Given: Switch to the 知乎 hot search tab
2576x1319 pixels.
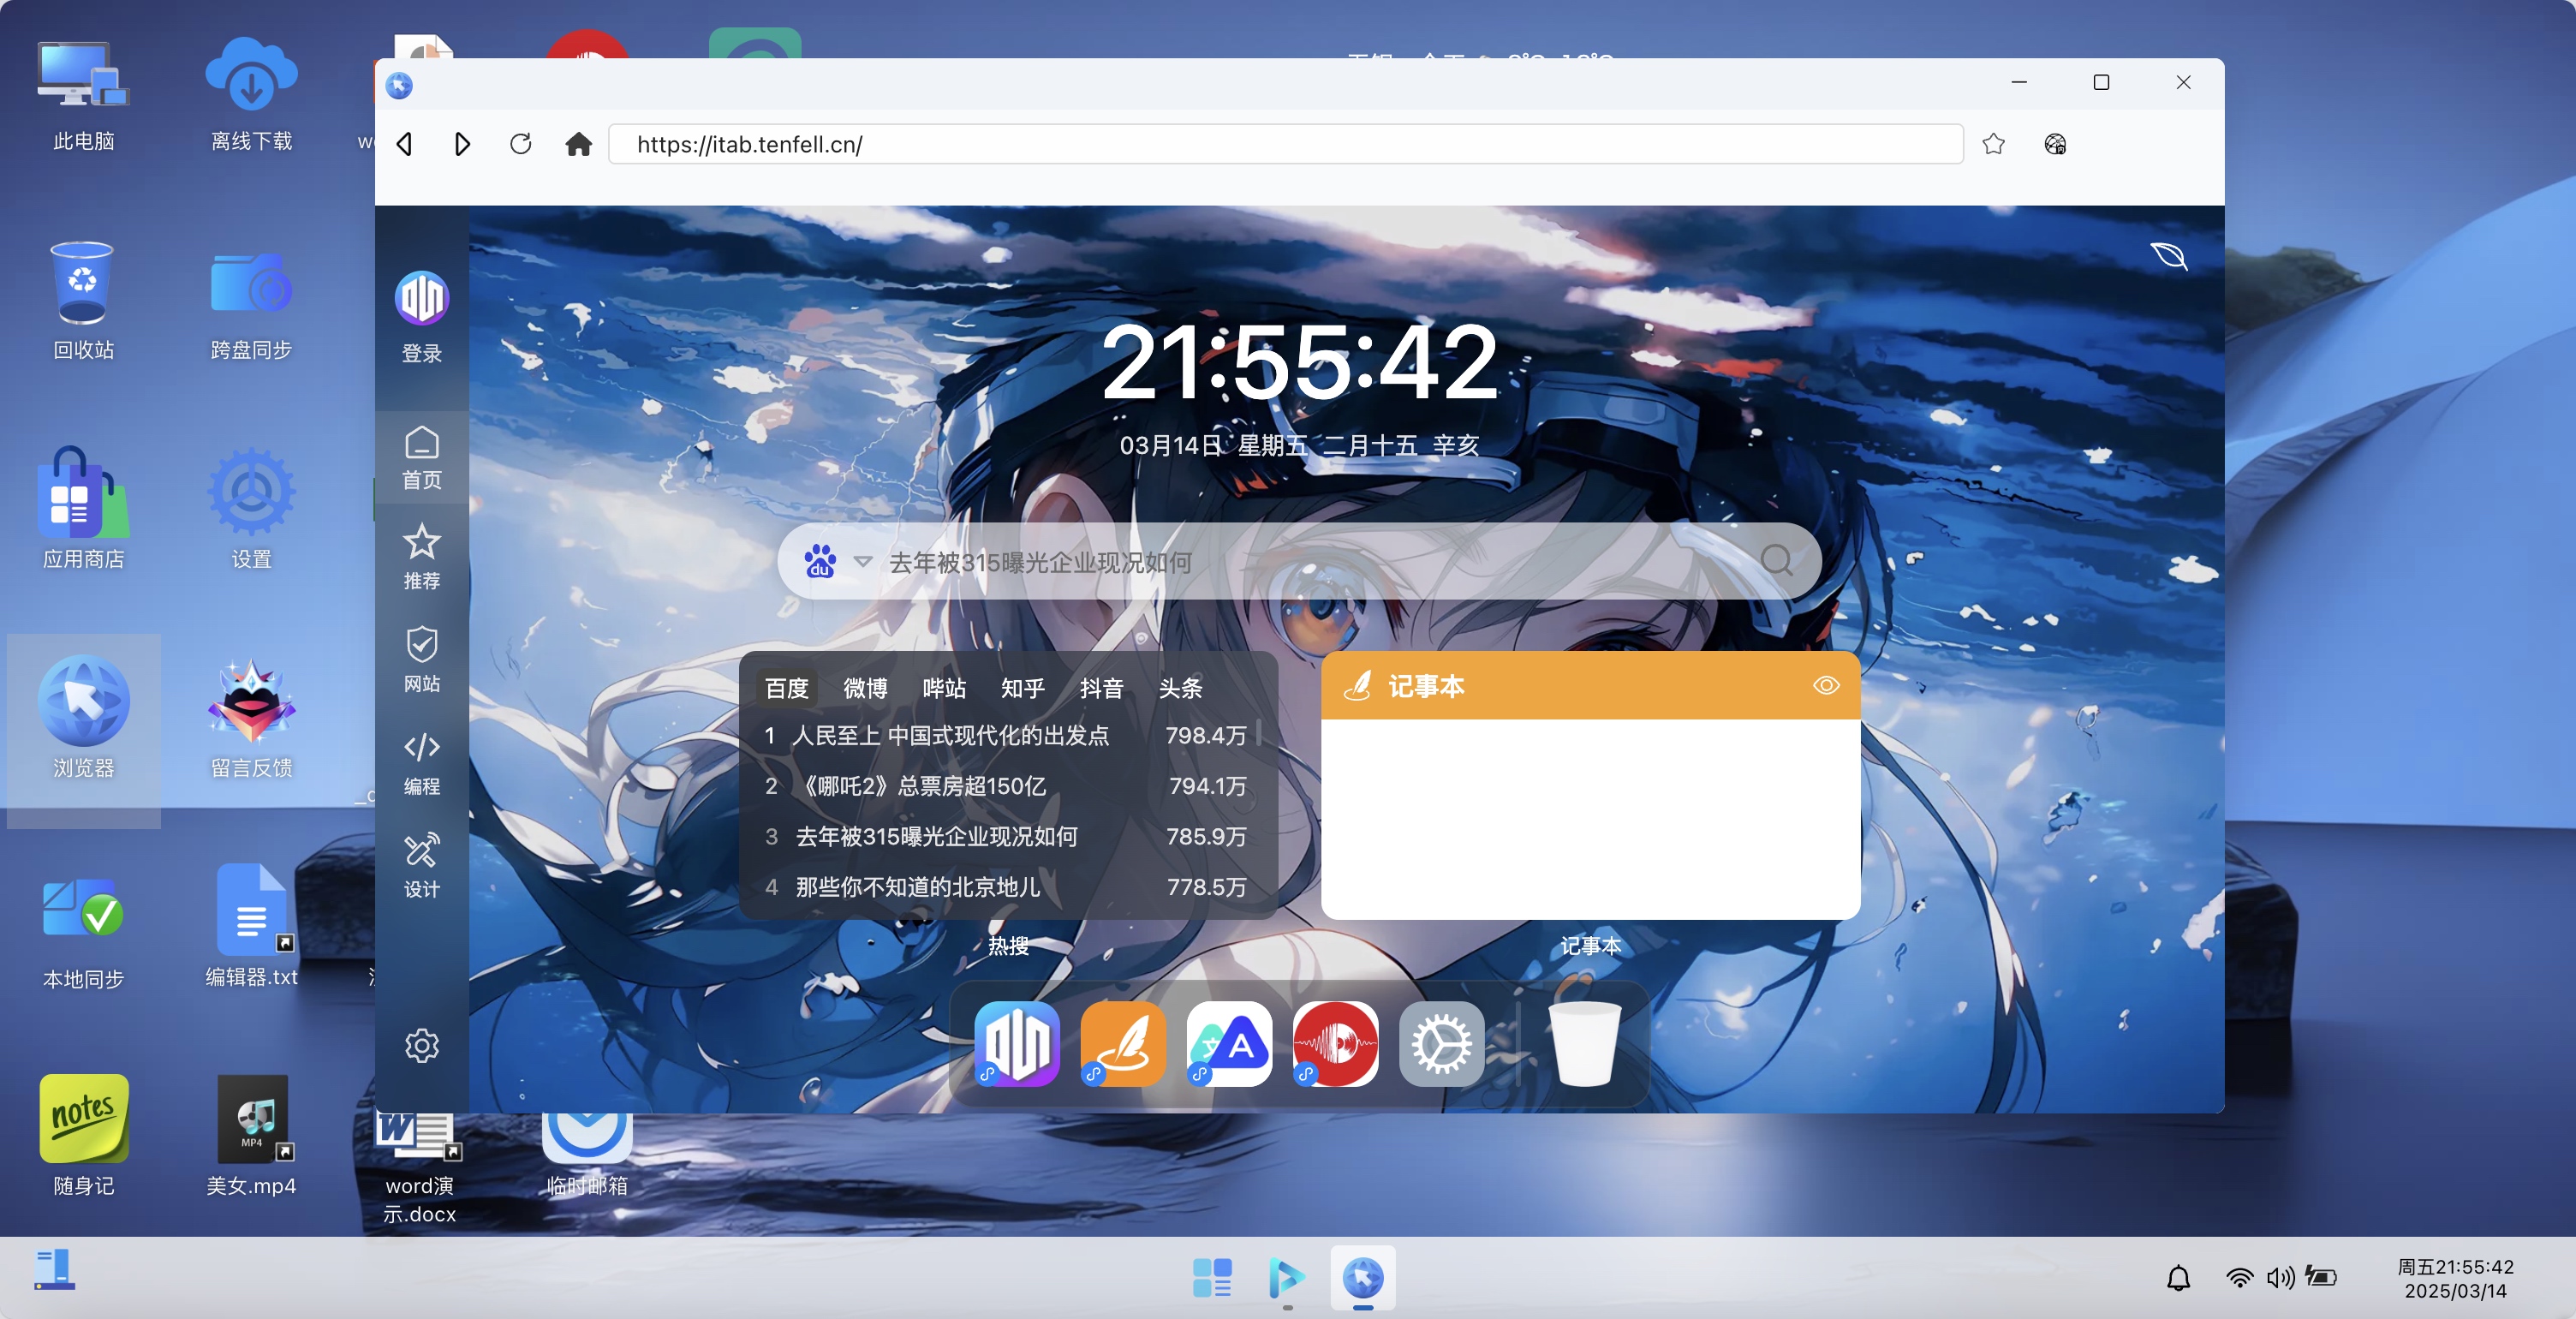Looking at the screenshot, I should point(1022,688).
